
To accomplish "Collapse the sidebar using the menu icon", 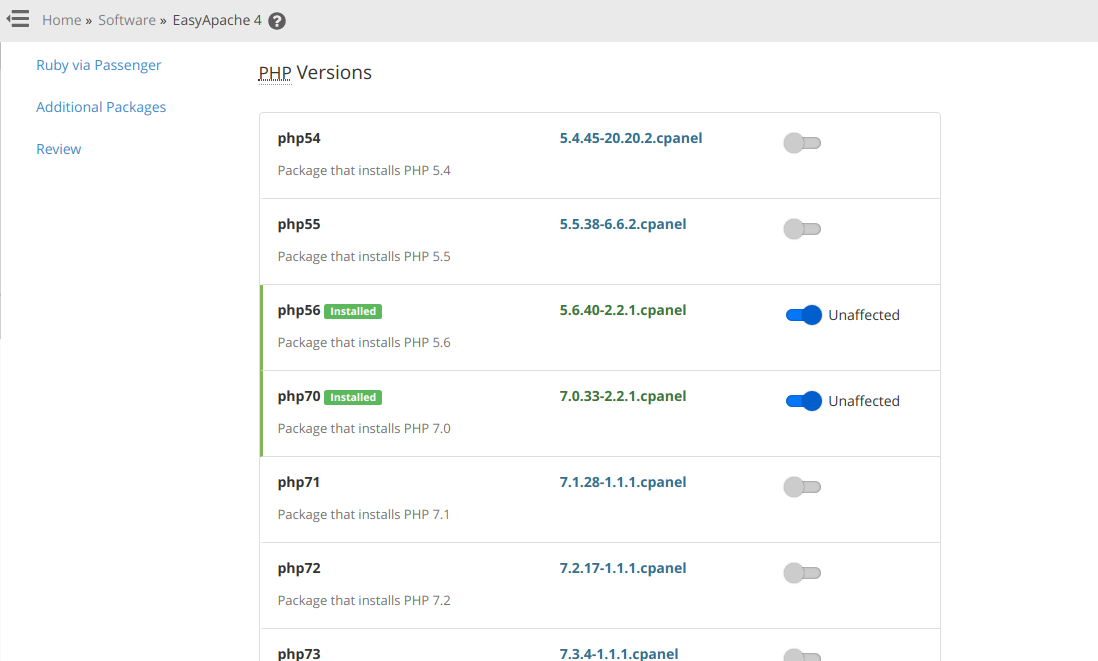I will click(x=18, y=20).
